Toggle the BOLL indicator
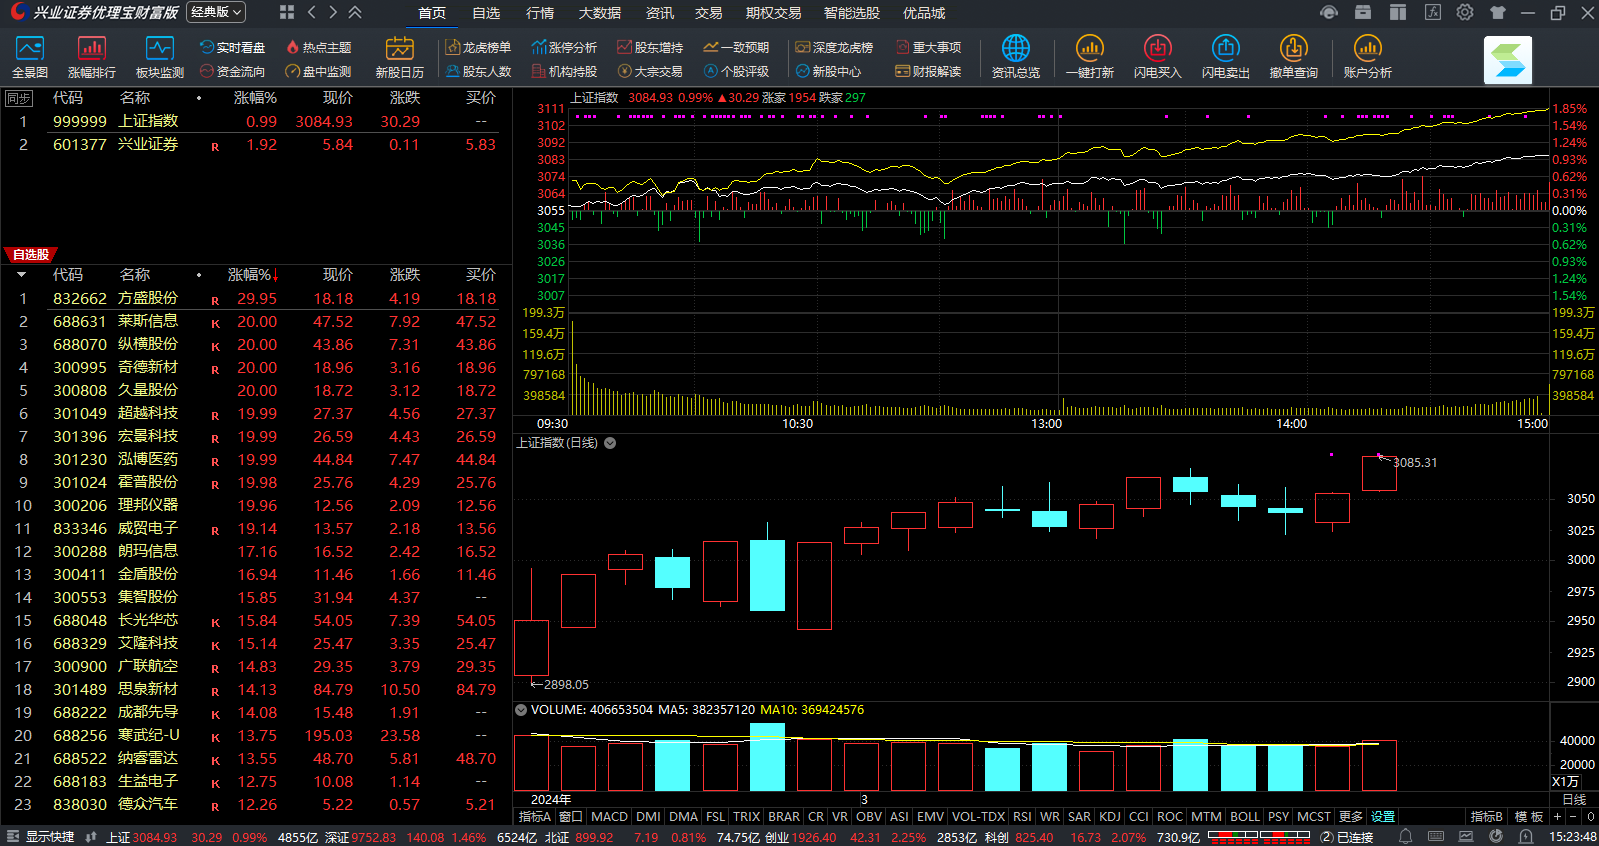The image size is (1599, 846). click(1244, 817)
